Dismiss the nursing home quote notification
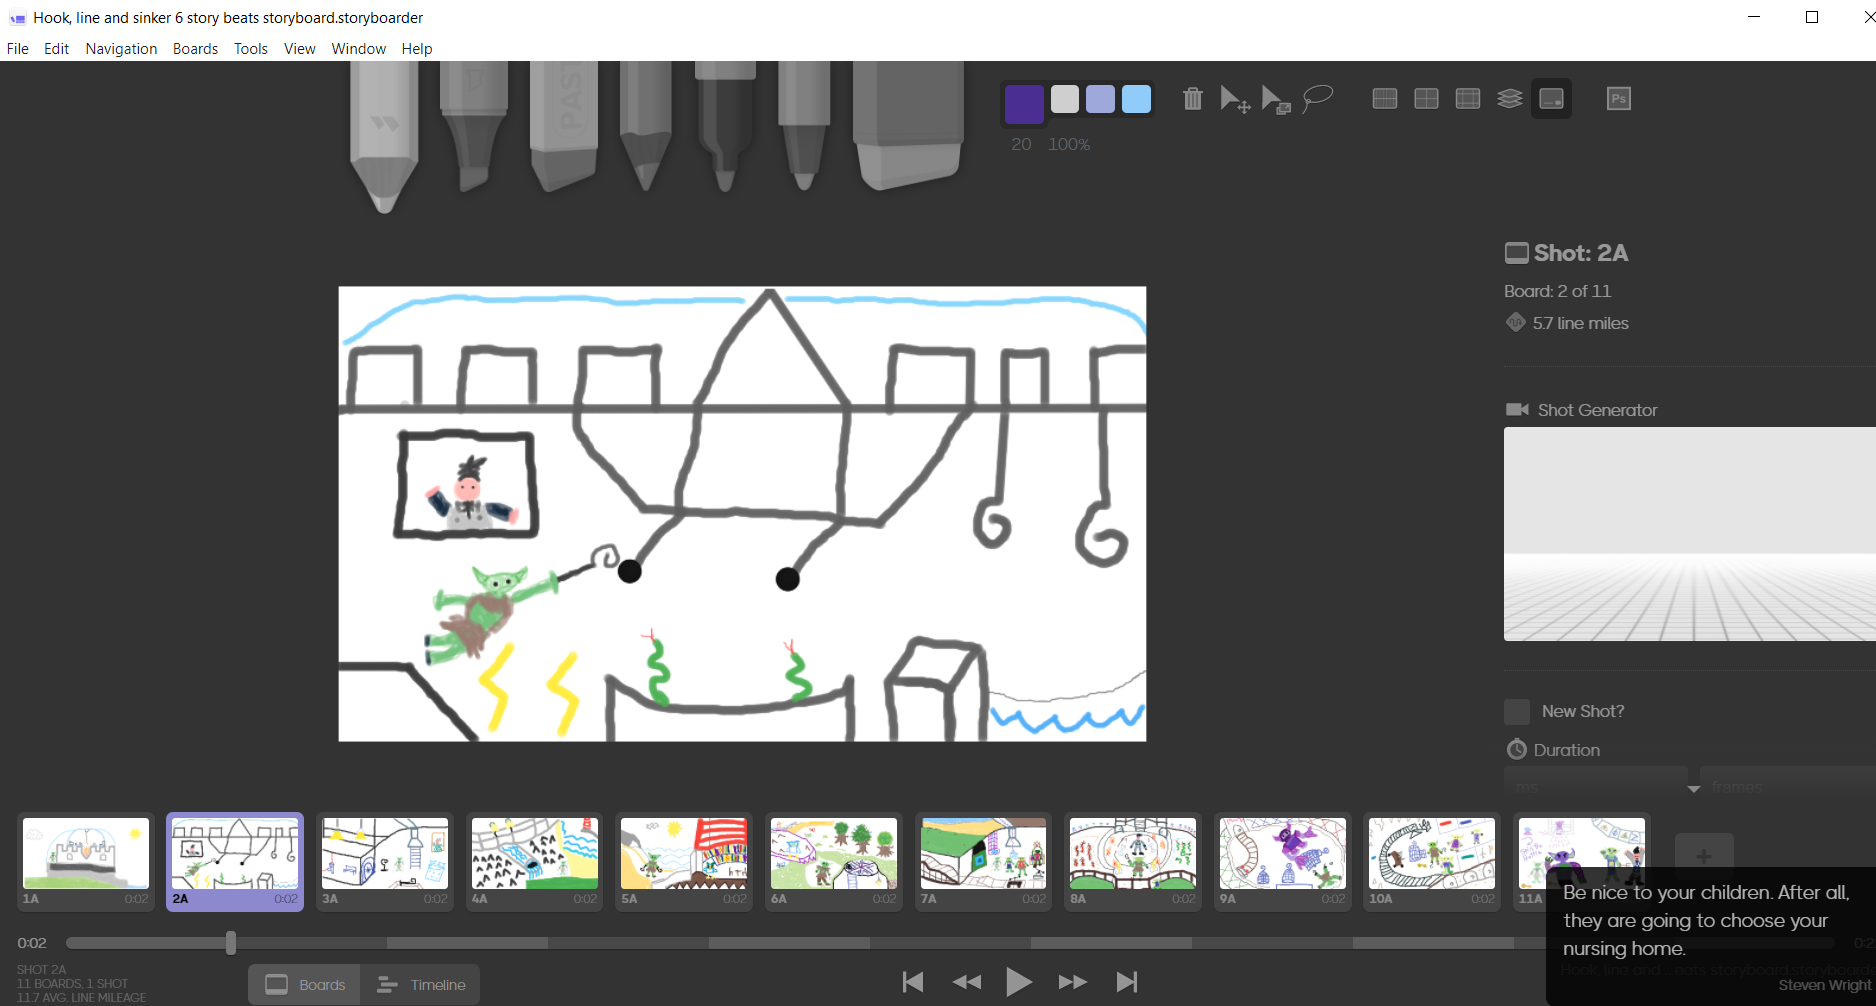 1710,936
